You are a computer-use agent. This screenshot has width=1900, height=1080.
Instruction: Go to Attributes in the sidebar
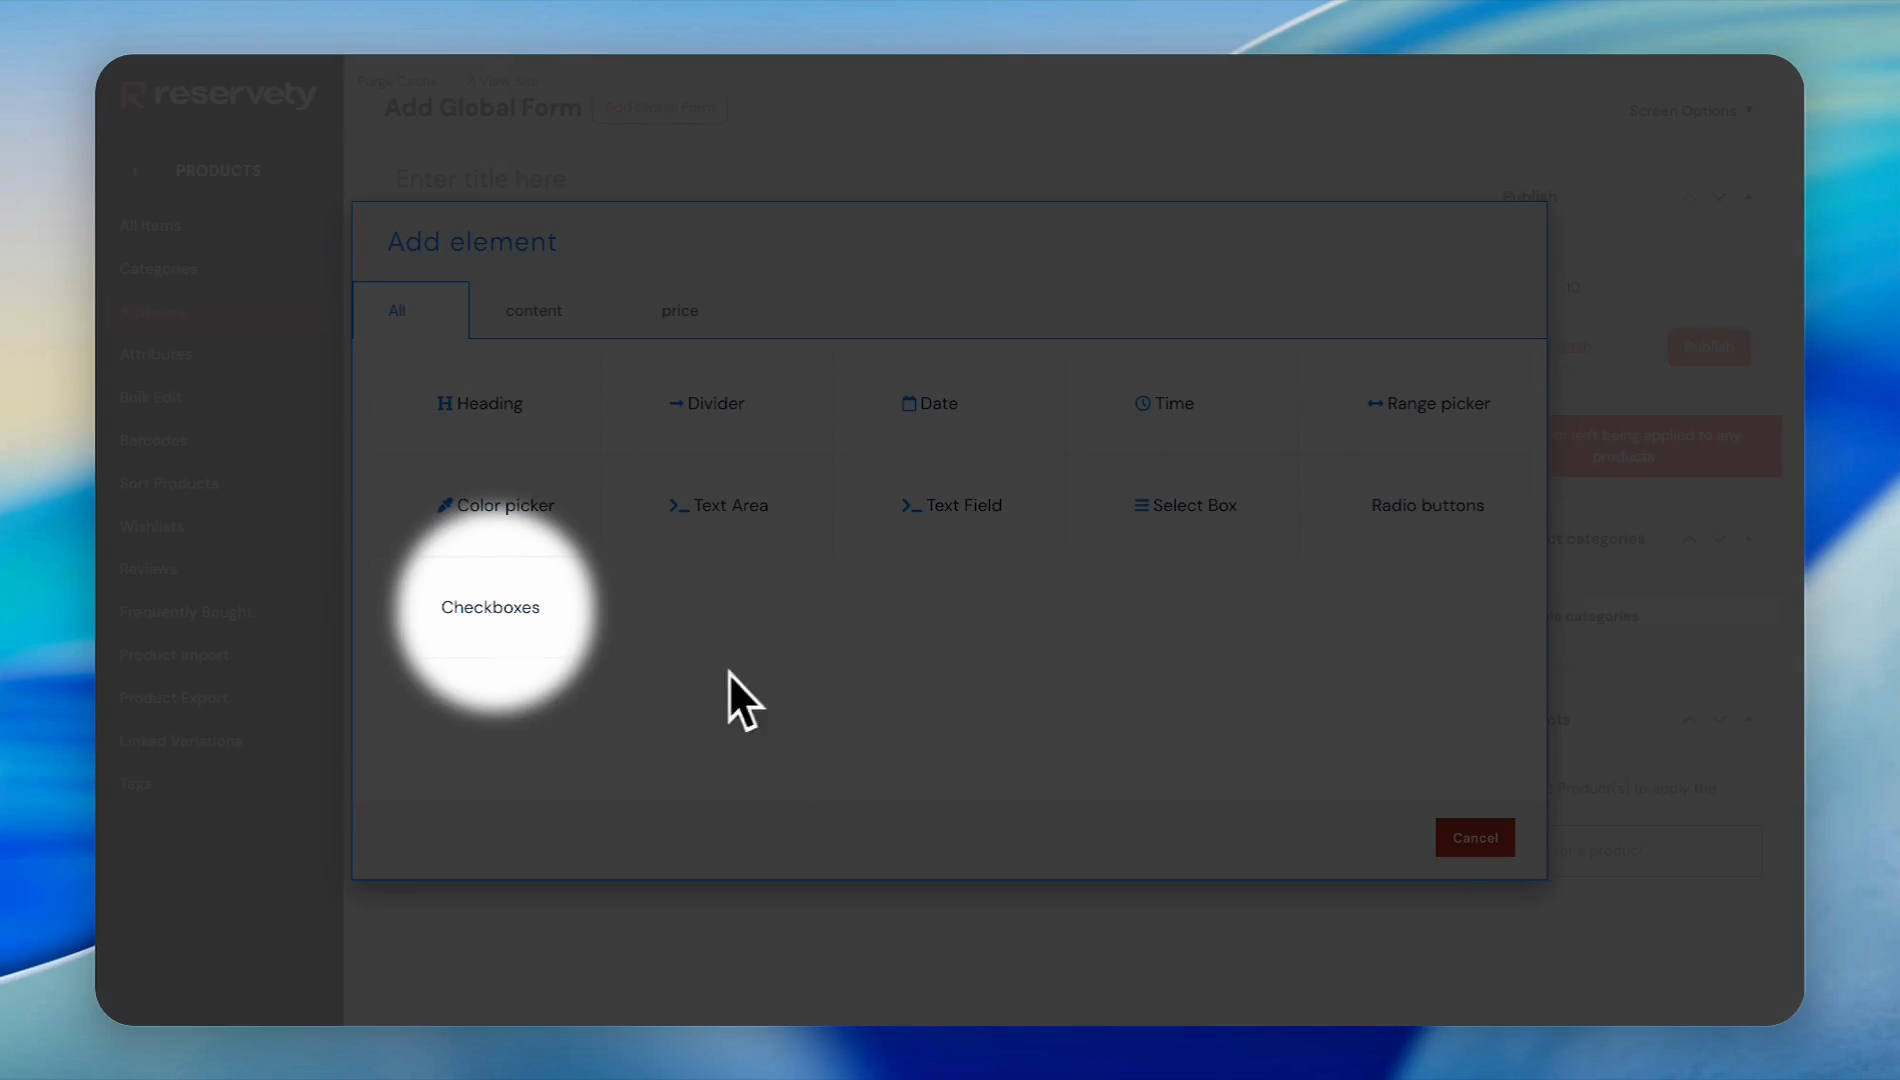(x=155, y=355)
